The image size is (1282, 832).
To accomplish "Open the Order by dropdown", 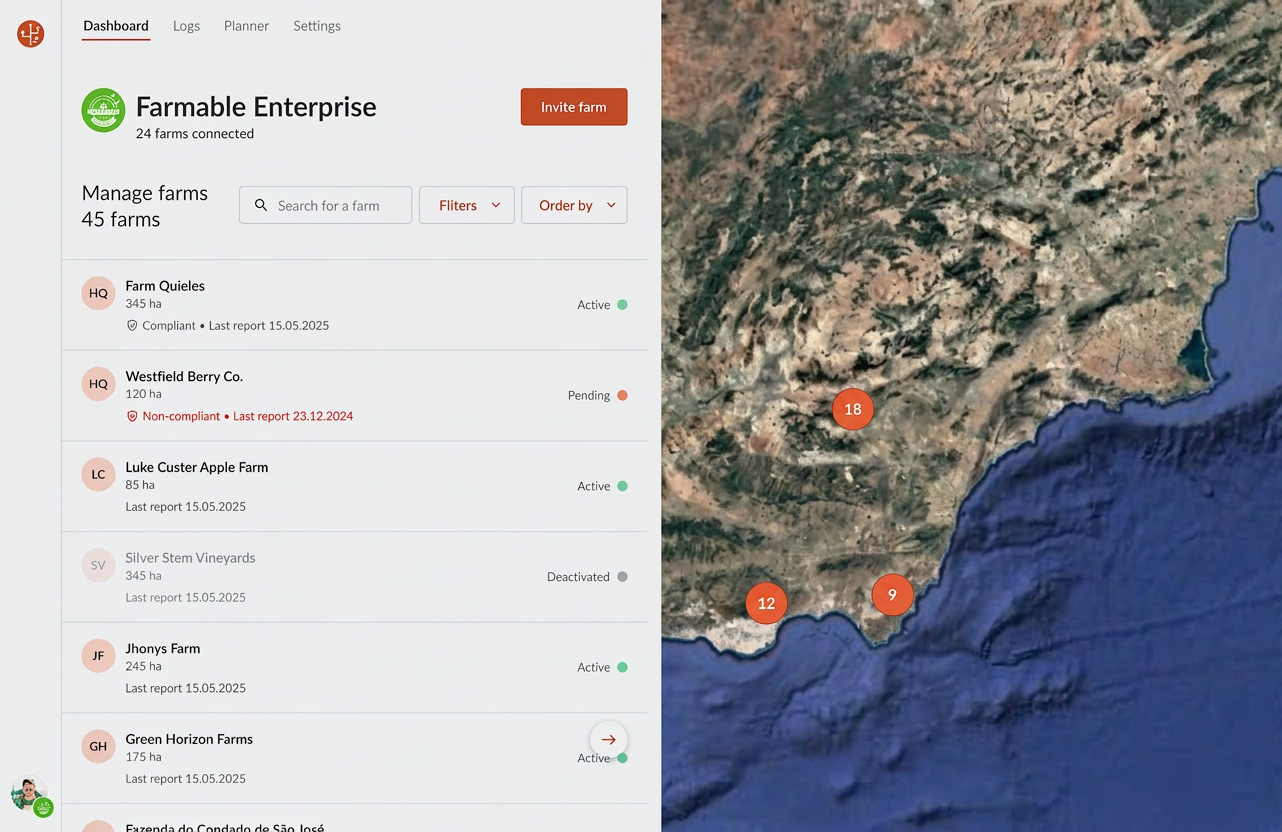I will (574, 205).
